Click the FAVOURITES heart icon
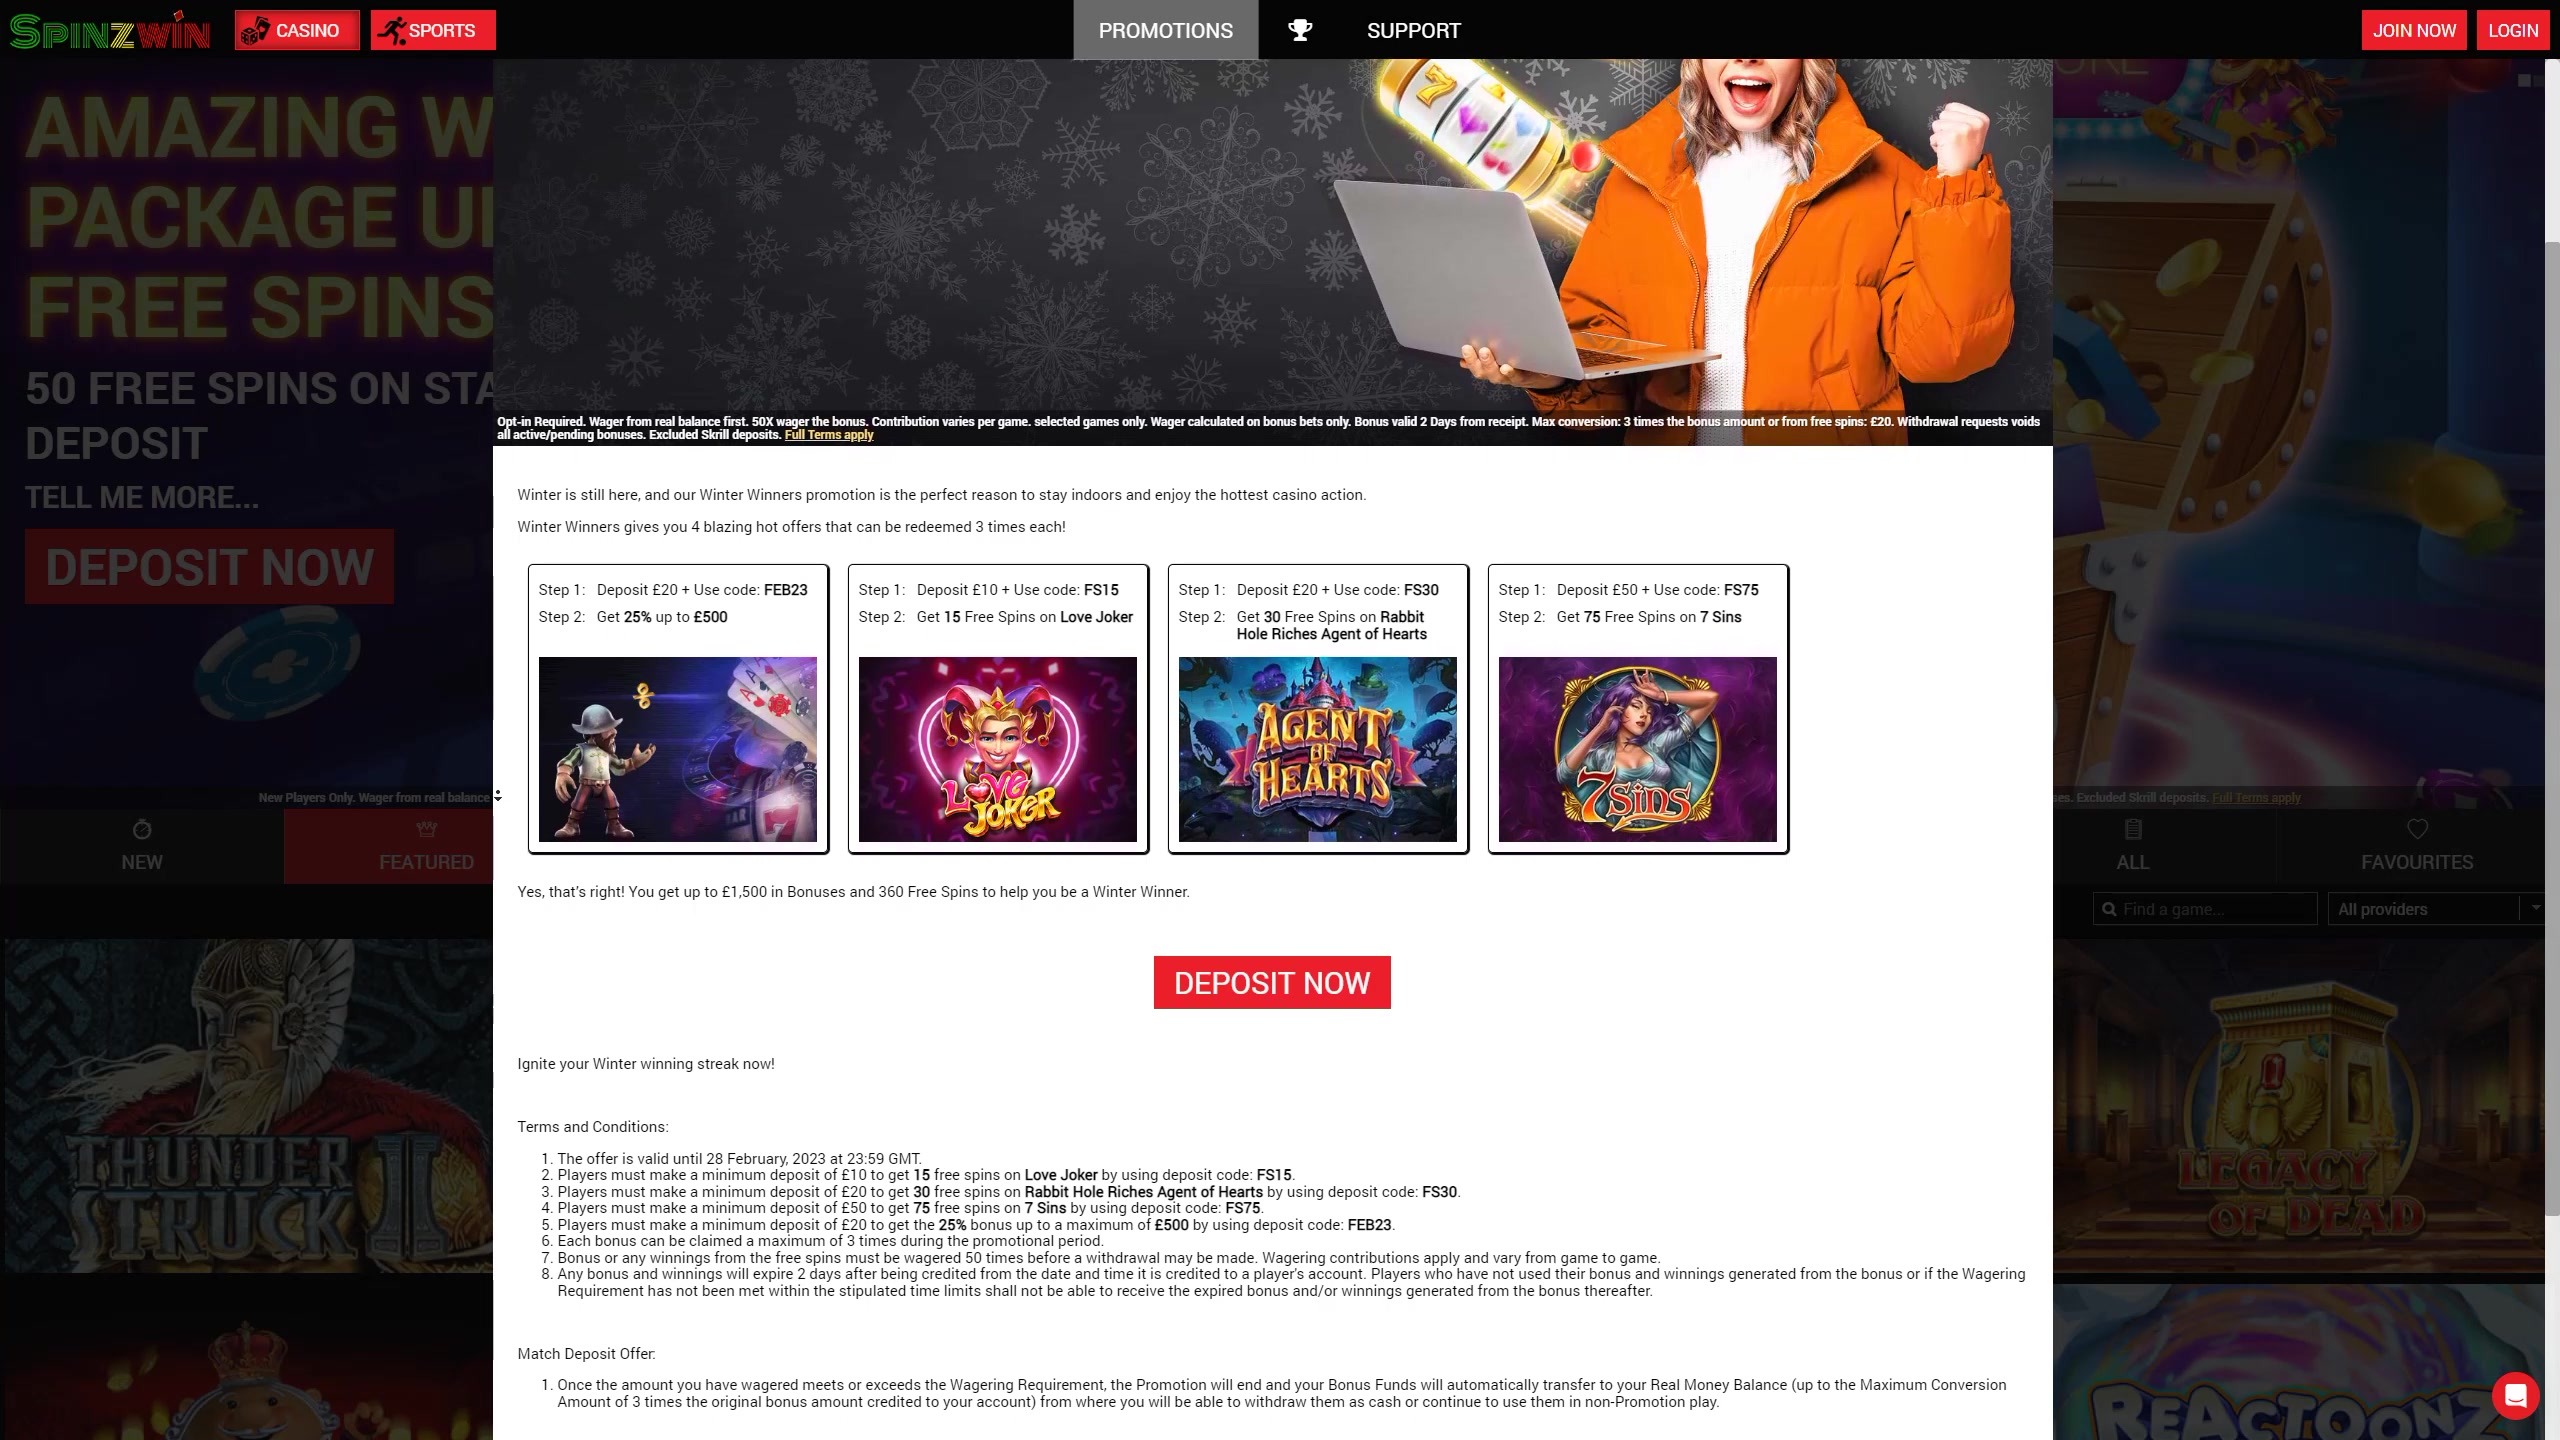The height and width of the screenshot is (1440, 2560). click(2417, 829)
